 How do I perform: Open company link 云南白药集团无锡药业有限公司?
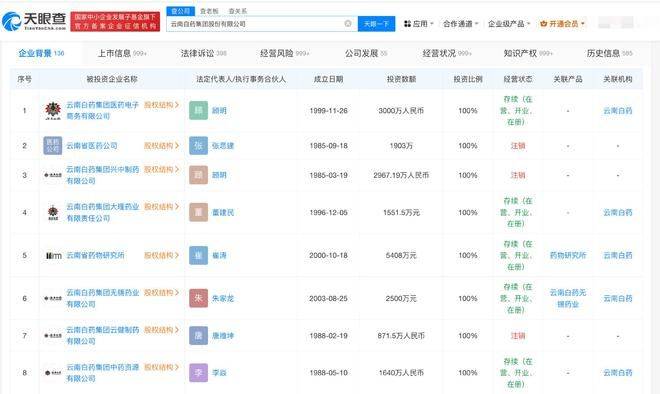coord(103,298)
